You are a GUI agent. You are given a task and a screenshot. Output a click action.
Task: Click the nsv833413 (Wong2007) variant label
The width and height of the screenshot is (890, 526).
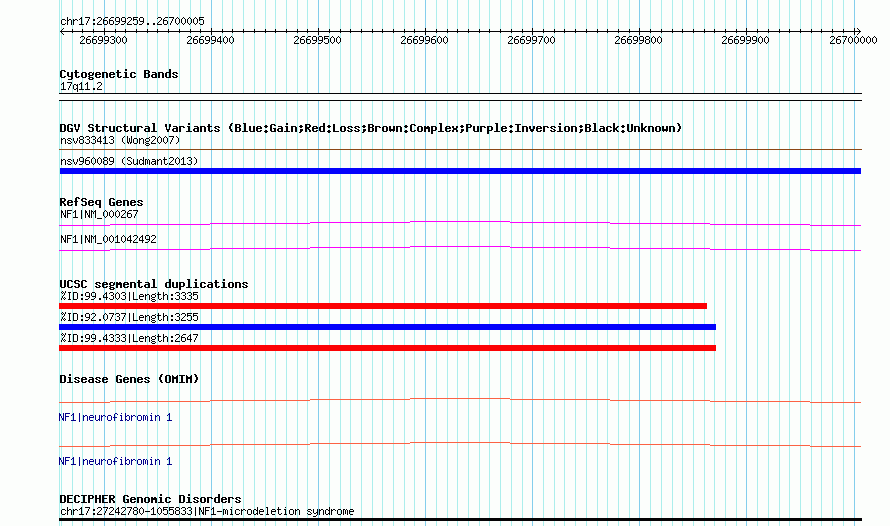[x=120, y=140]
